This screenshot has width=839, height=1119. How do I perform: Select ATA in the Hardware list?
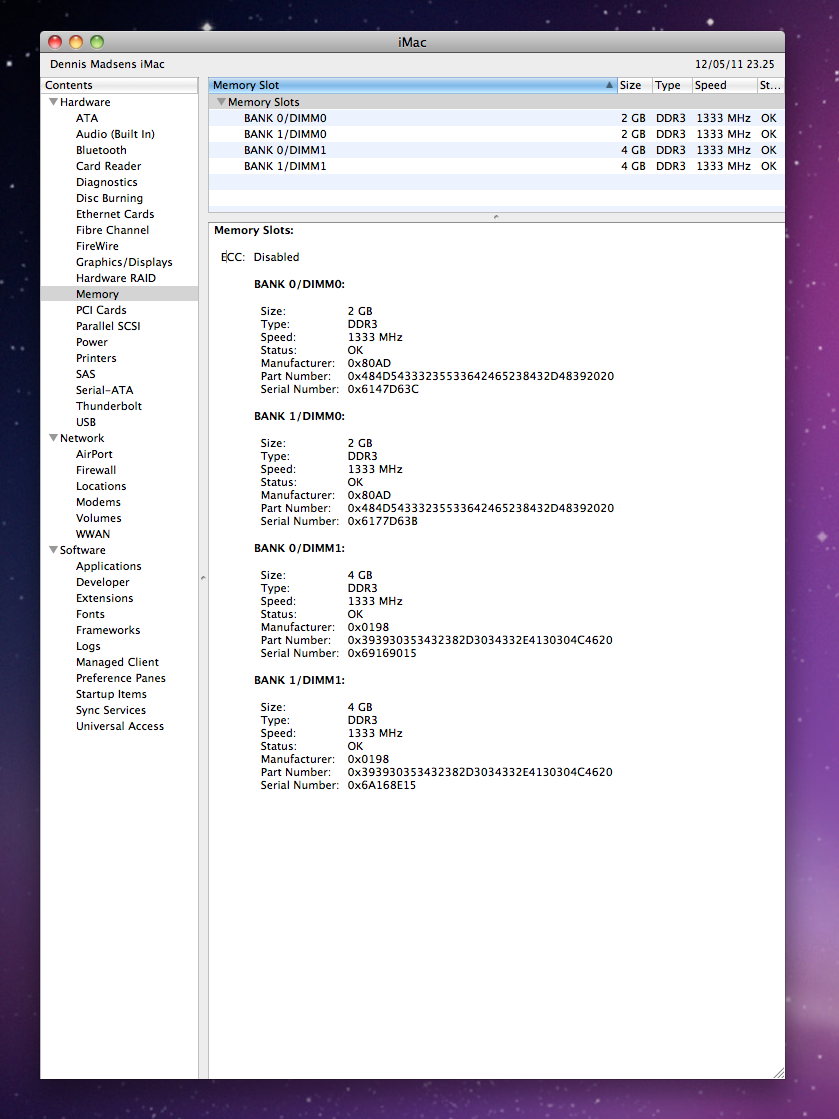pos(87,118)
